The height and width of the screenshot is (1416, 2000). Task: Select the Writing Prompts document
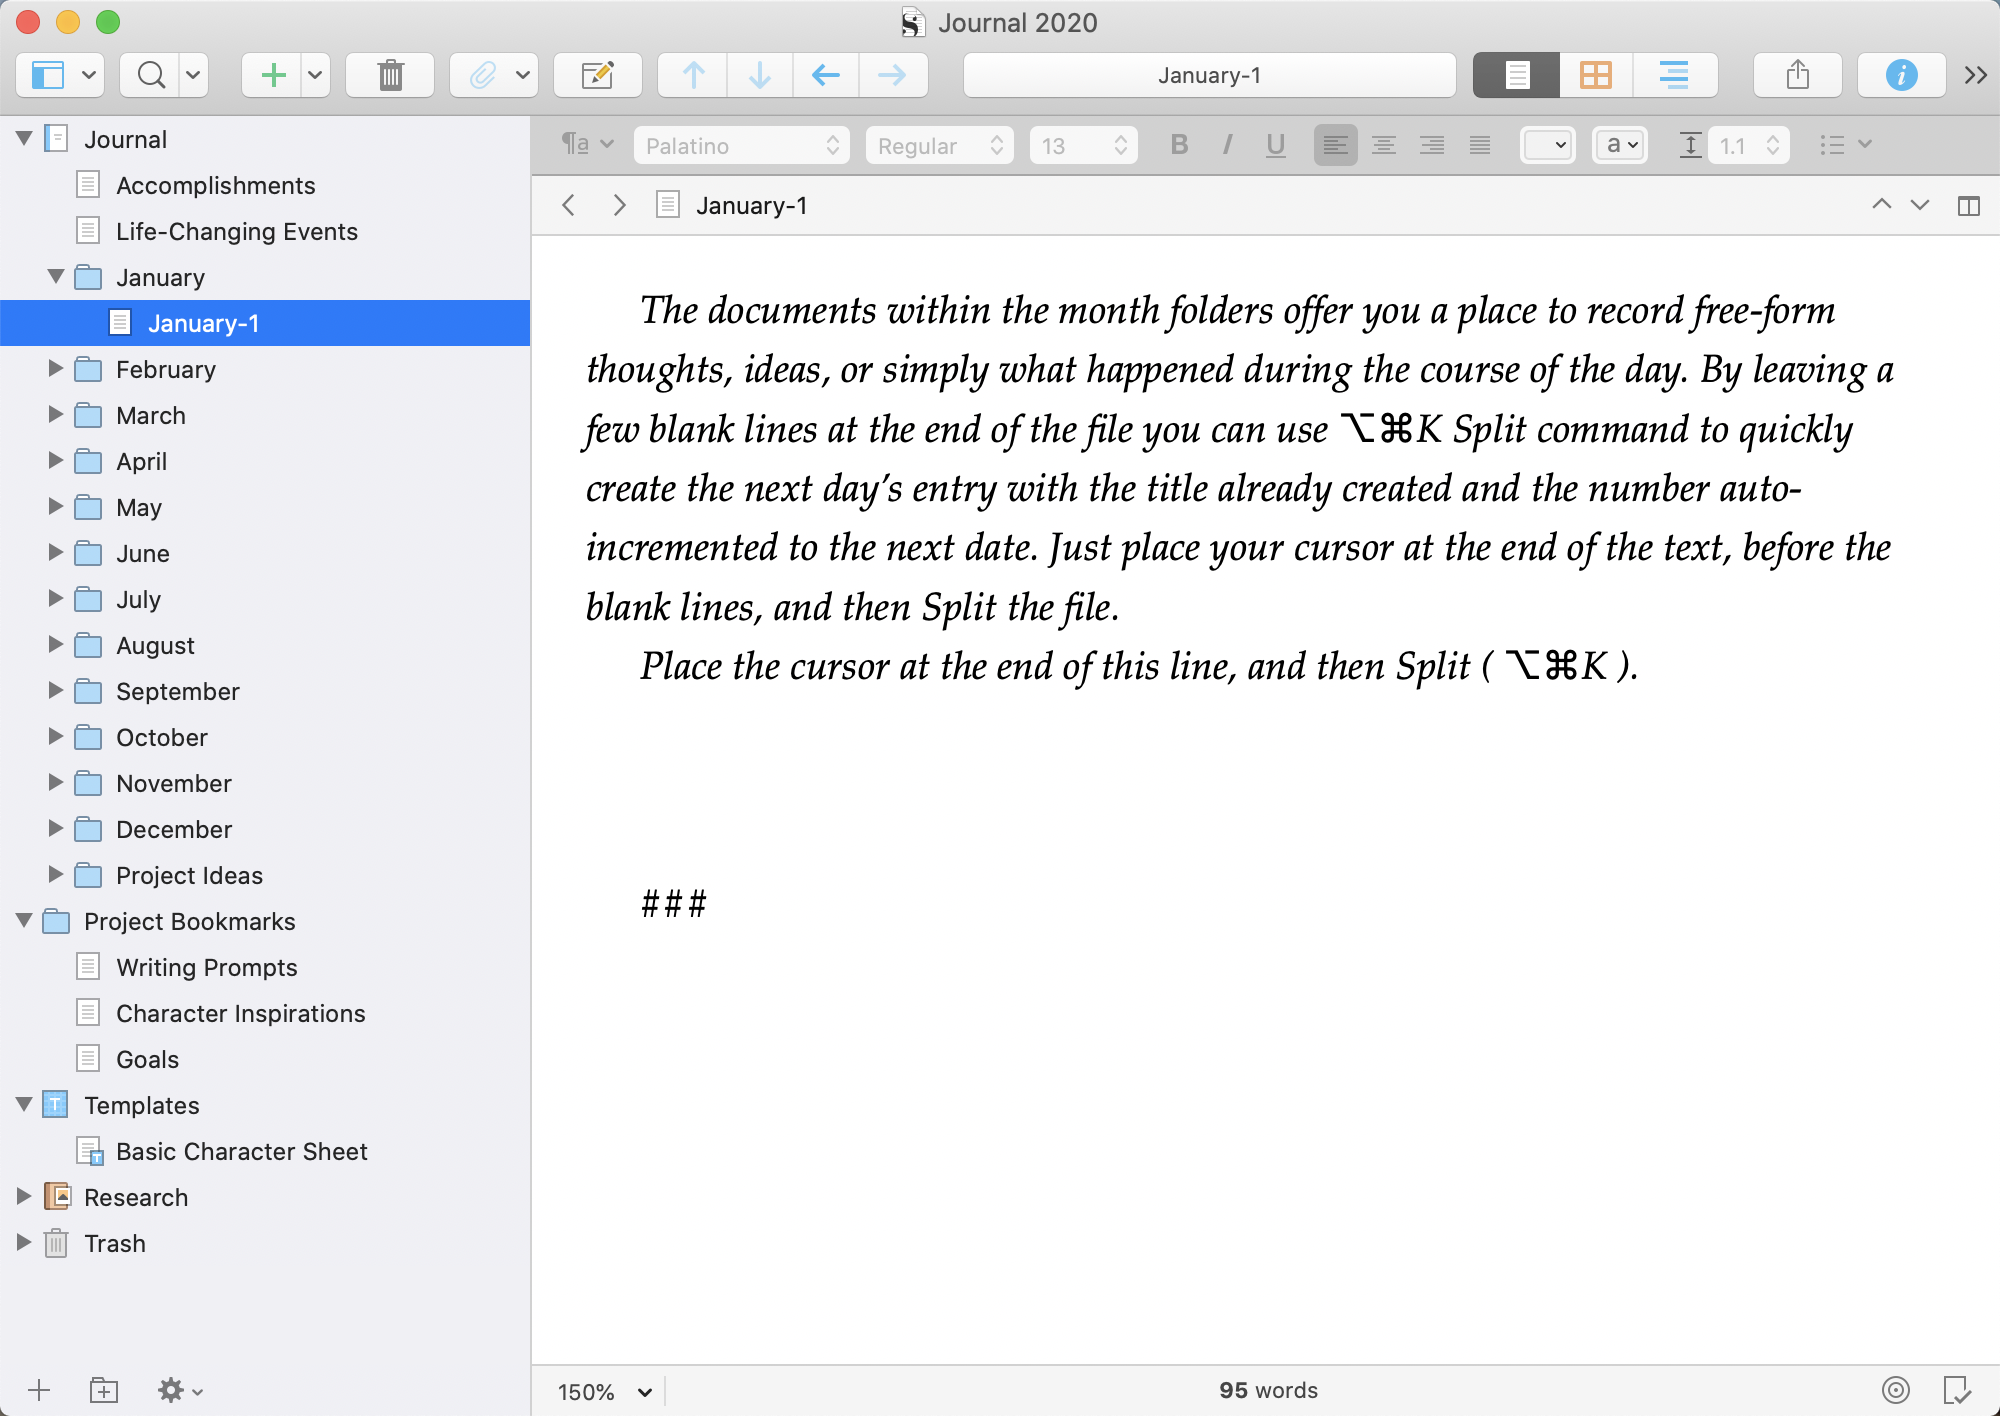click(207, 967)
